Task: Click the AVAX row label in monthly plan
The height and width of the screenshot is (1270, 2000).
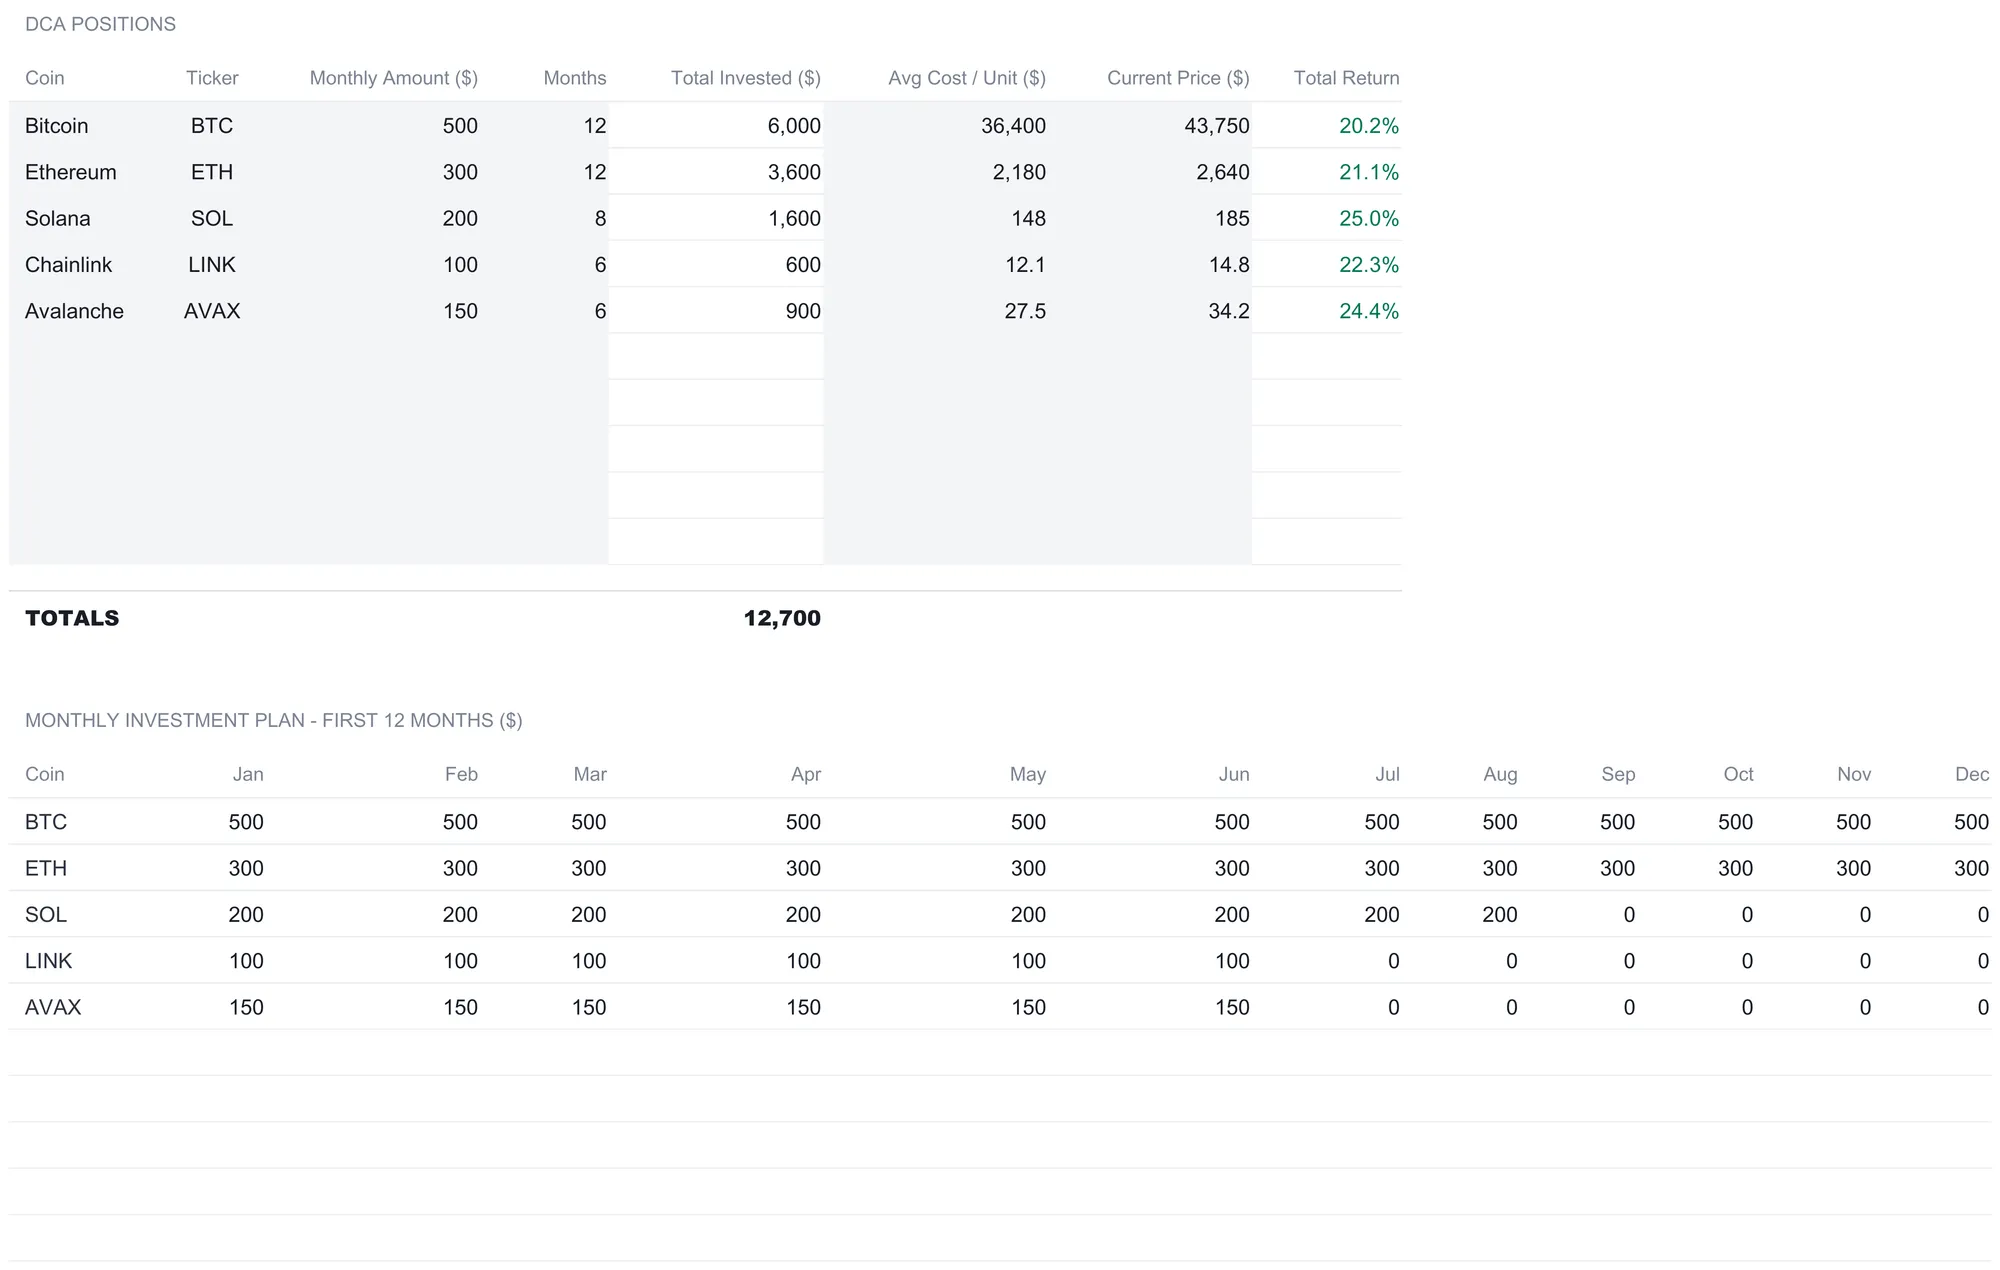Action: (x=53, y=1007)
